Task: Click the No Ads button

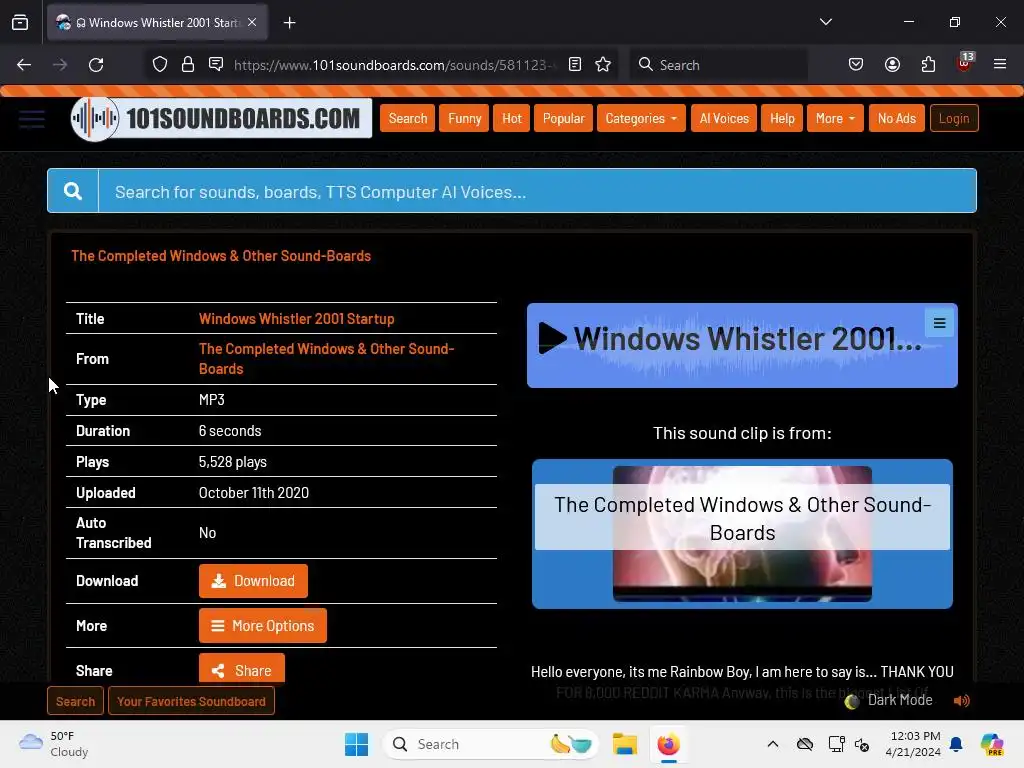Action: point(896,118)
